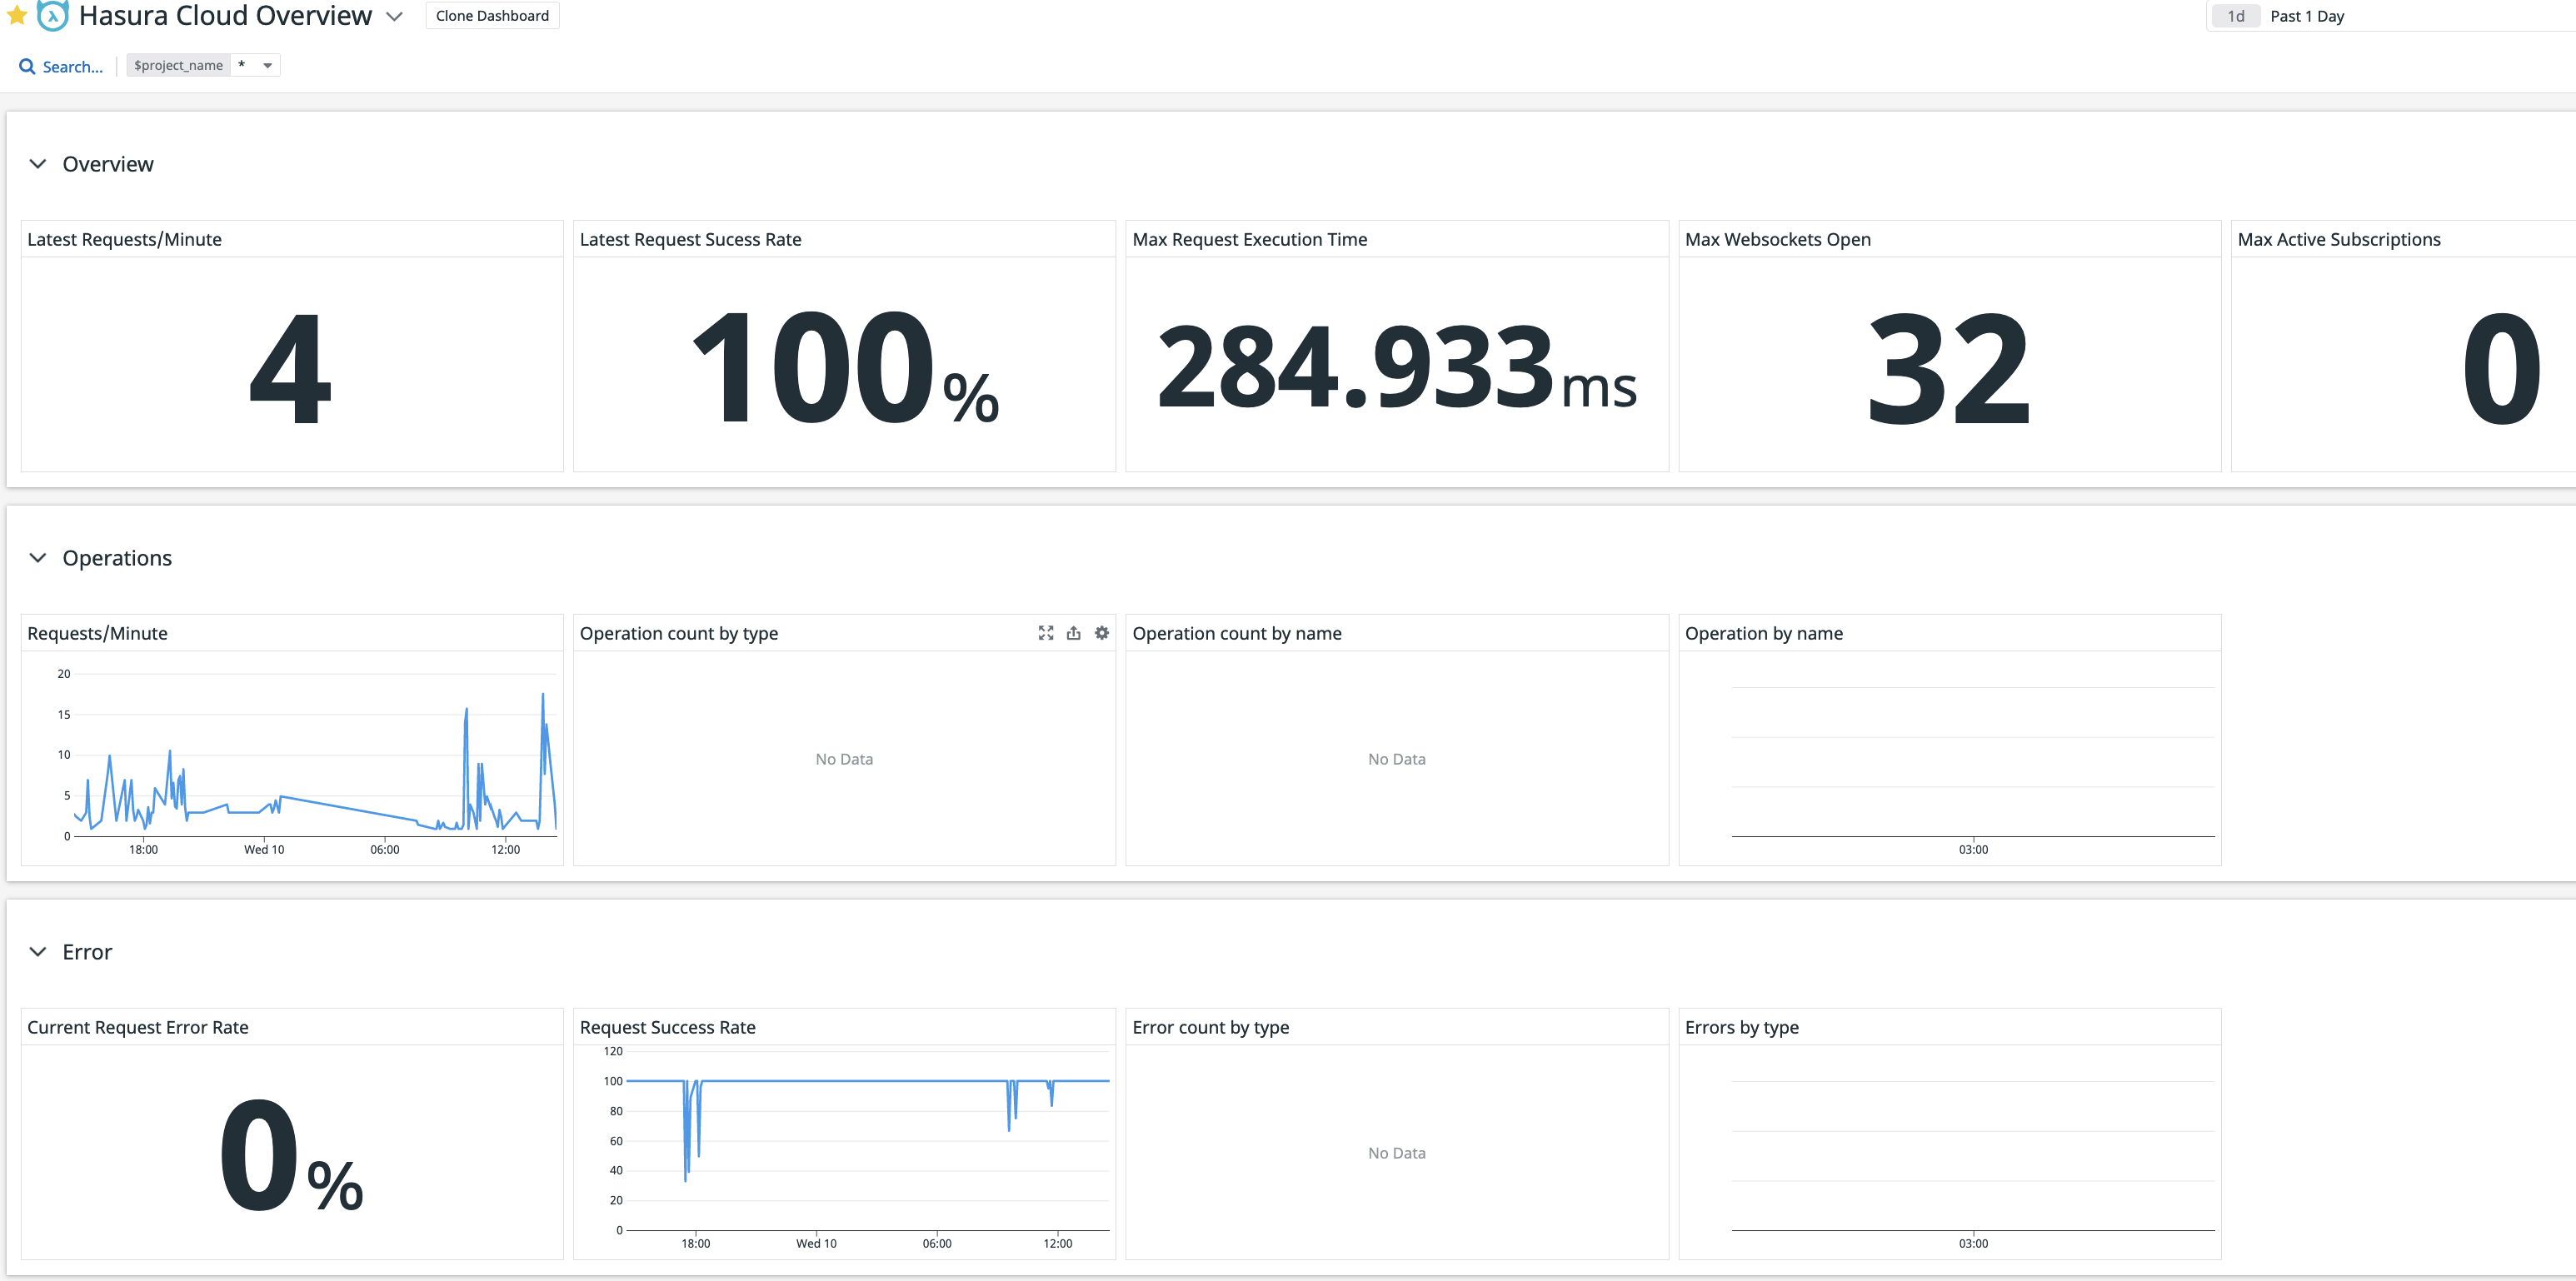
Task: Open the Past 1 Day time selector
Action: click(2307, 15)
